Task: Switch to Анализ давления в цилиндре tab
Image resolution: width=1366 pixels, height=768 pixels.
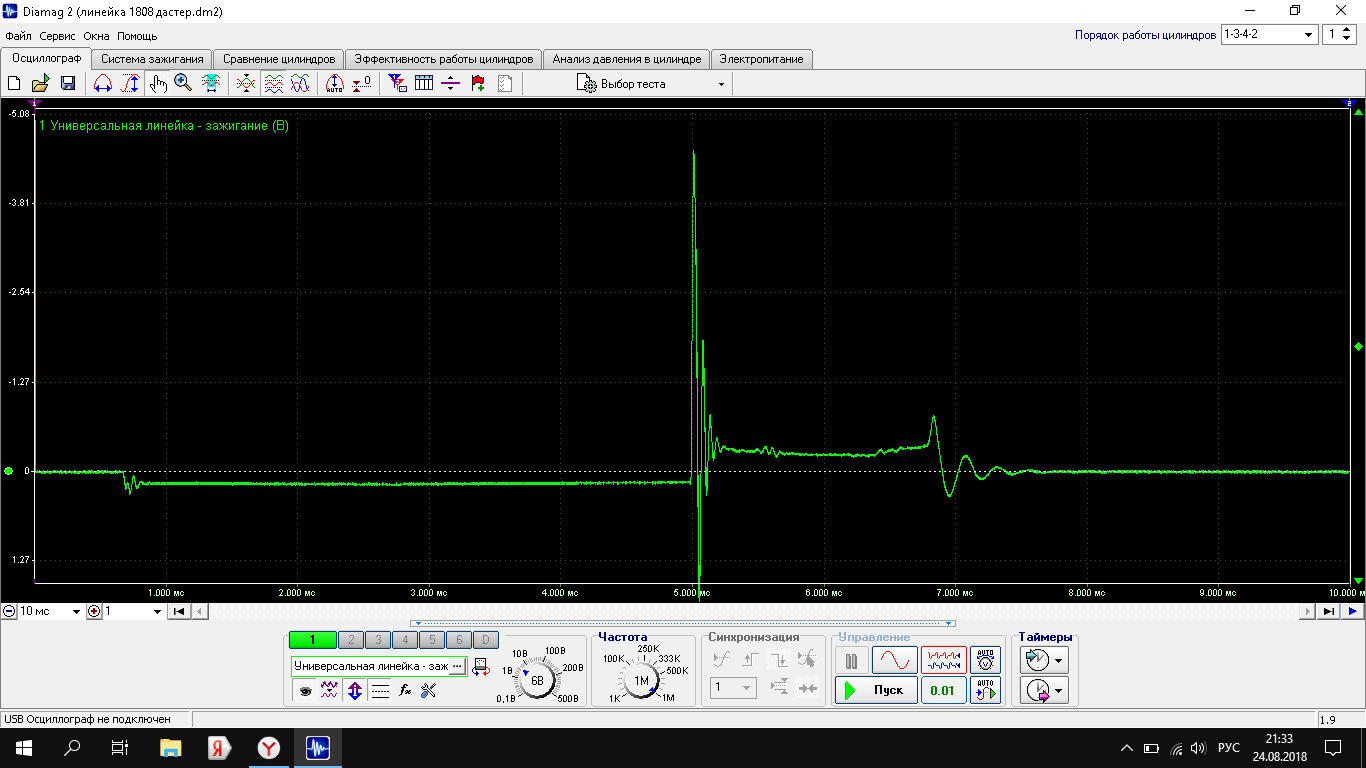Action: (627, 59)
